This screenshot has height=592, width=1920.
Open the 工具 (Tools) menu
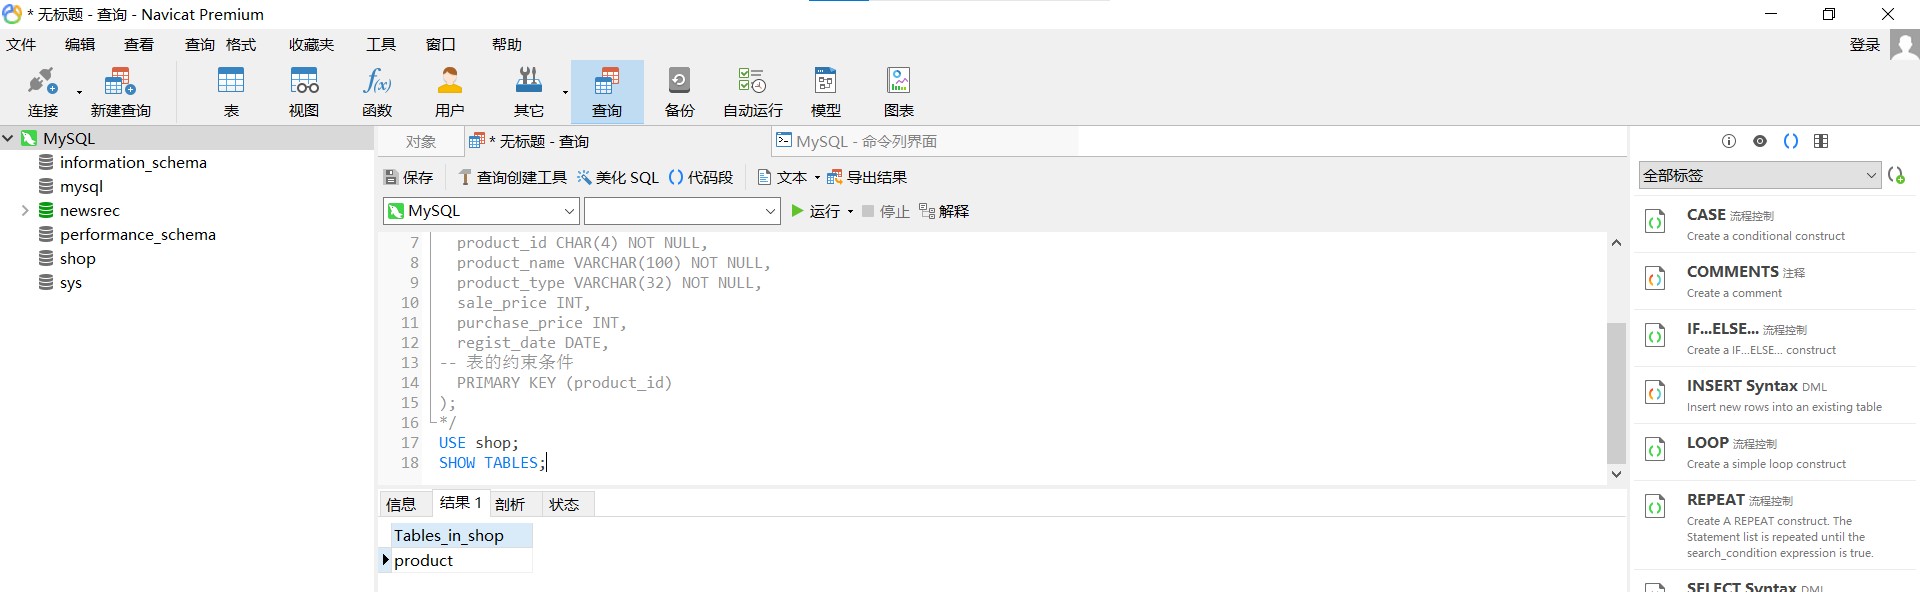click(381, 44)
